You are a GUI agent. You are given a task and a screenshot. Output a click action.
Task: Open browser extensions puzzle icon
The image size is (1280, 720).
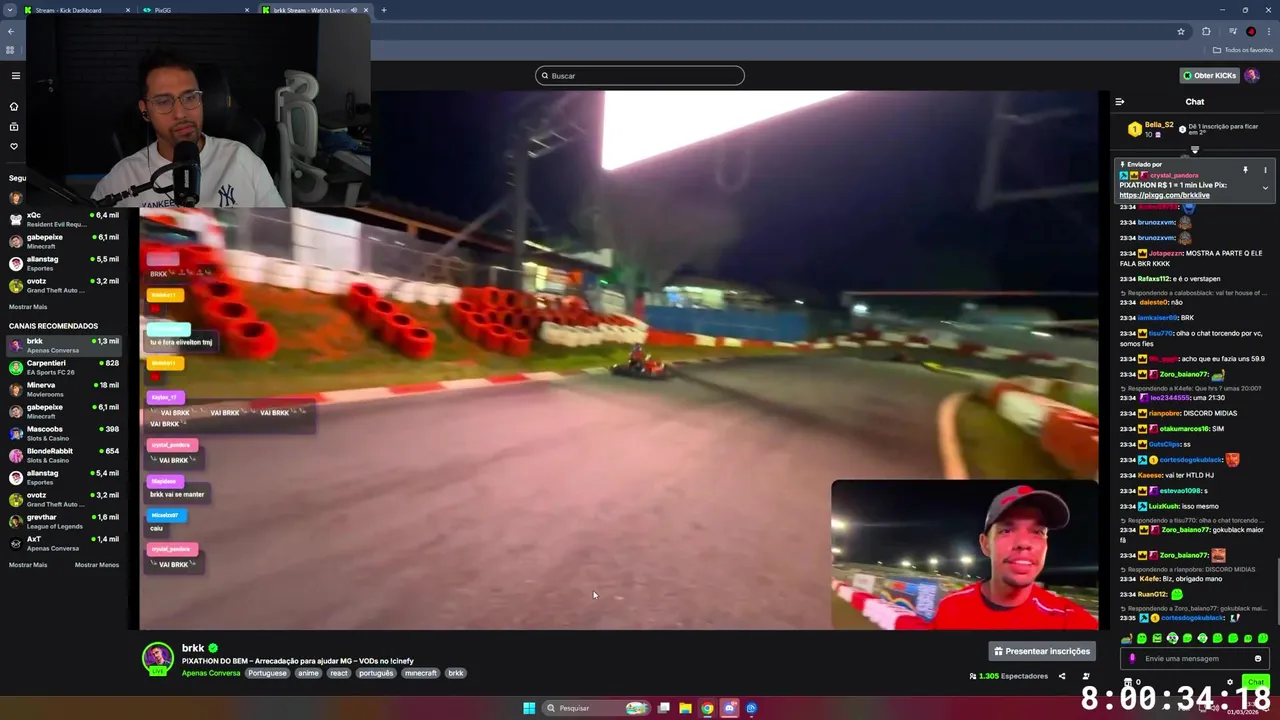pyautogui.click(x=1206, y=31)
